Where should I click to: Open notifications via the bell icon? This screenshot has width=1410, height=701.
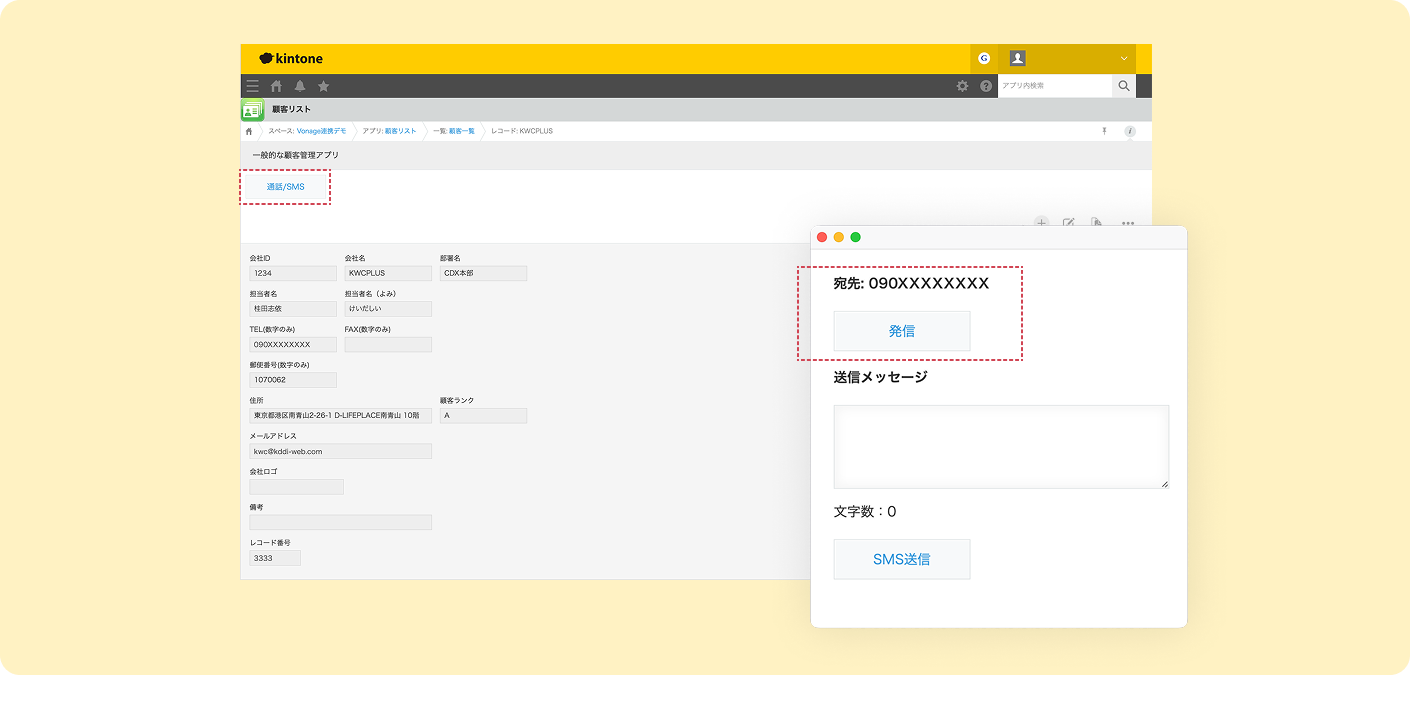(300, 86)
